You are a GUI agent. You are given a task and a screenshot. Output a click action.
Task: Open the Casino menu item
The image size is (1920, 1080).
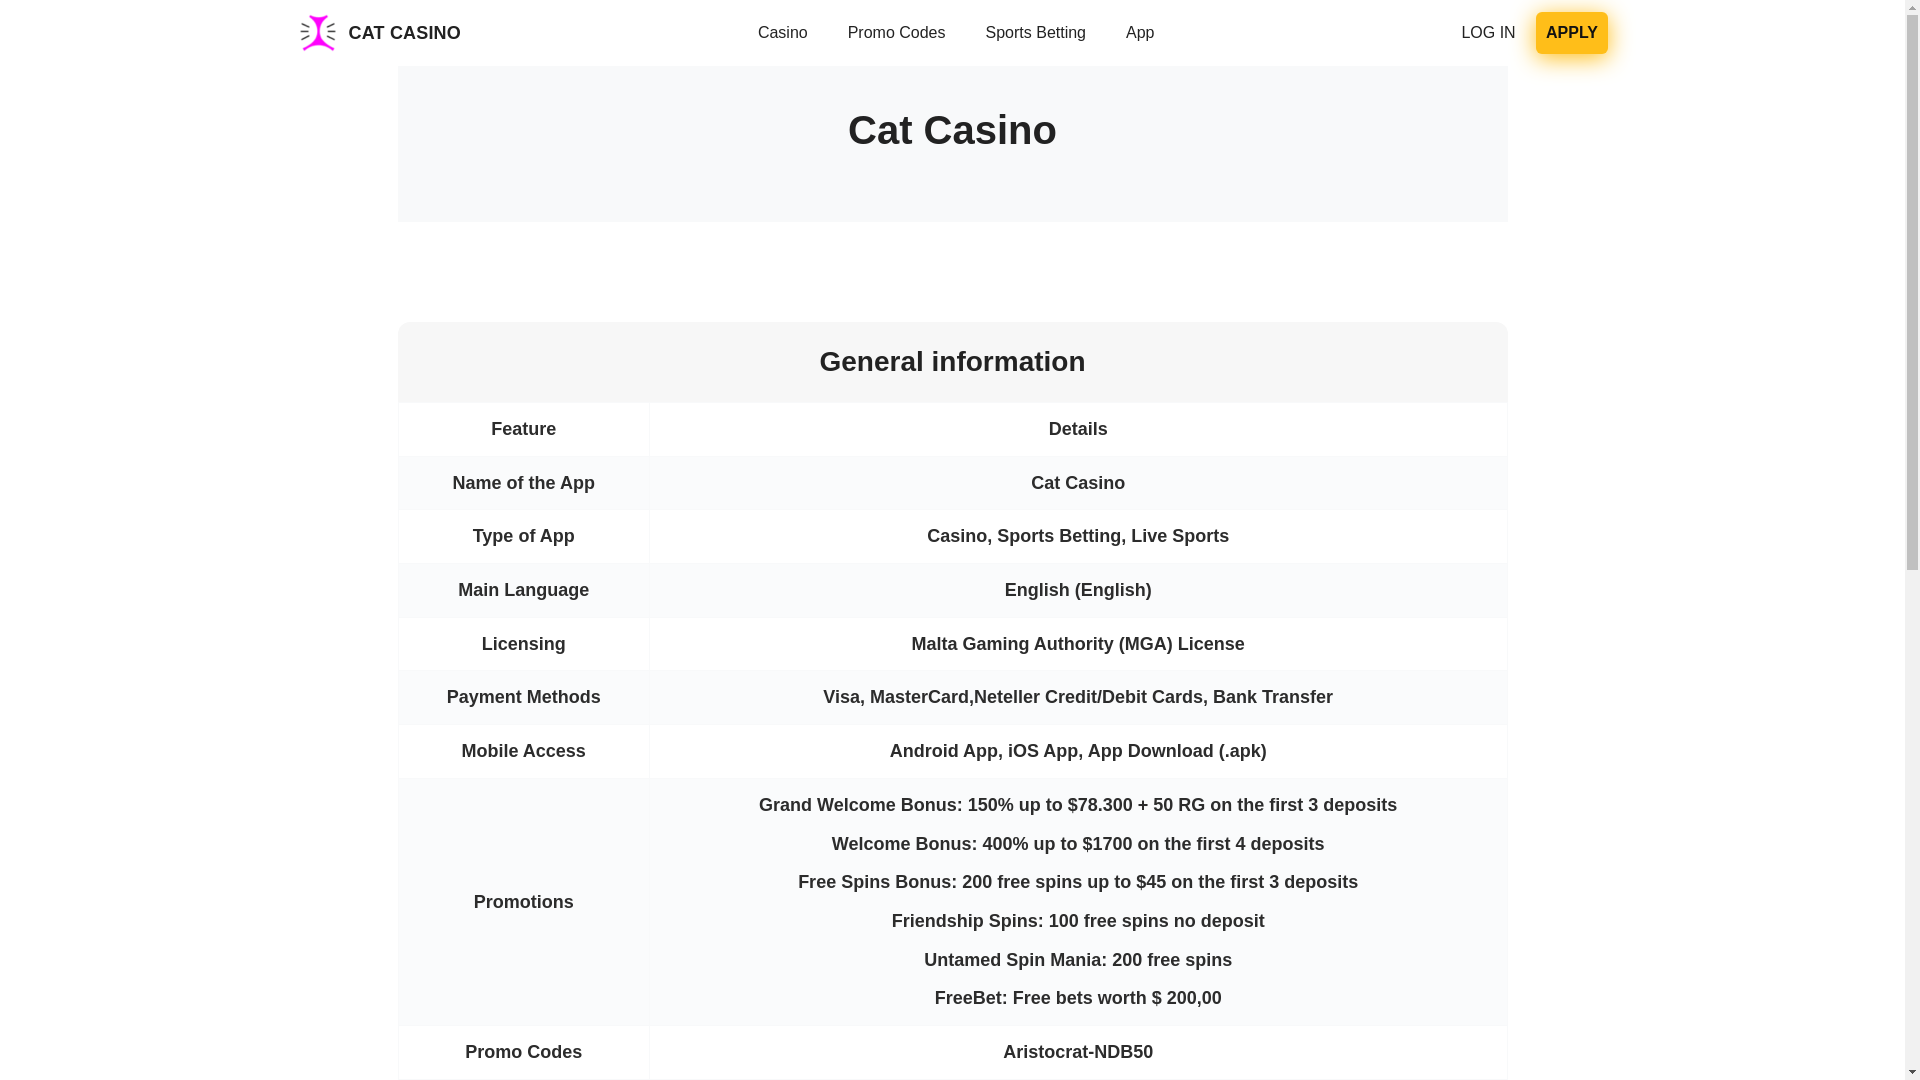pyautogui.click(x=782, y=33)
